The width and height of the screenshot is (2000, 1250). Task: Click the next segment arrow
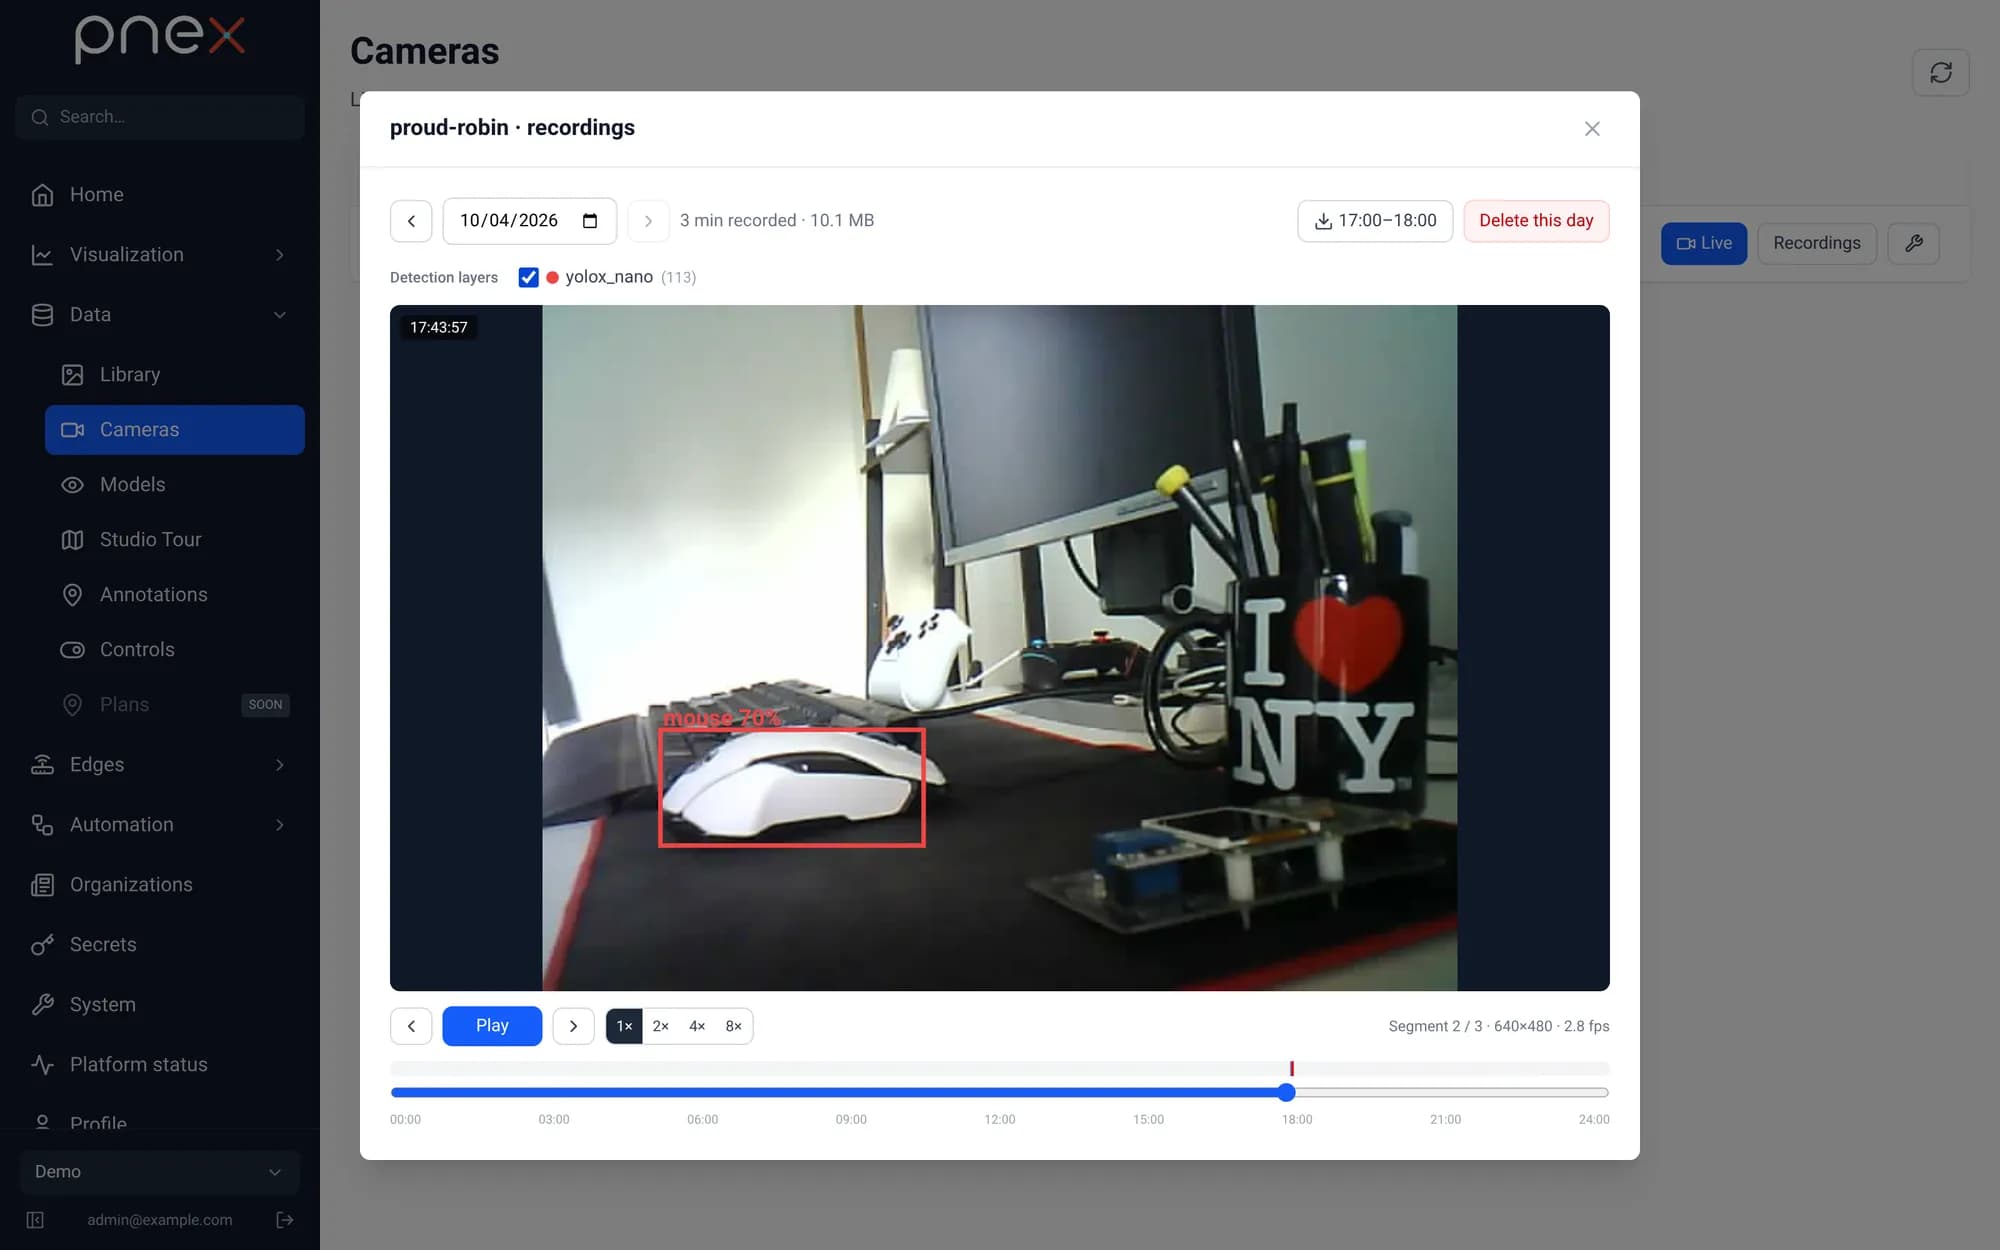click(x=573, y=1026)
